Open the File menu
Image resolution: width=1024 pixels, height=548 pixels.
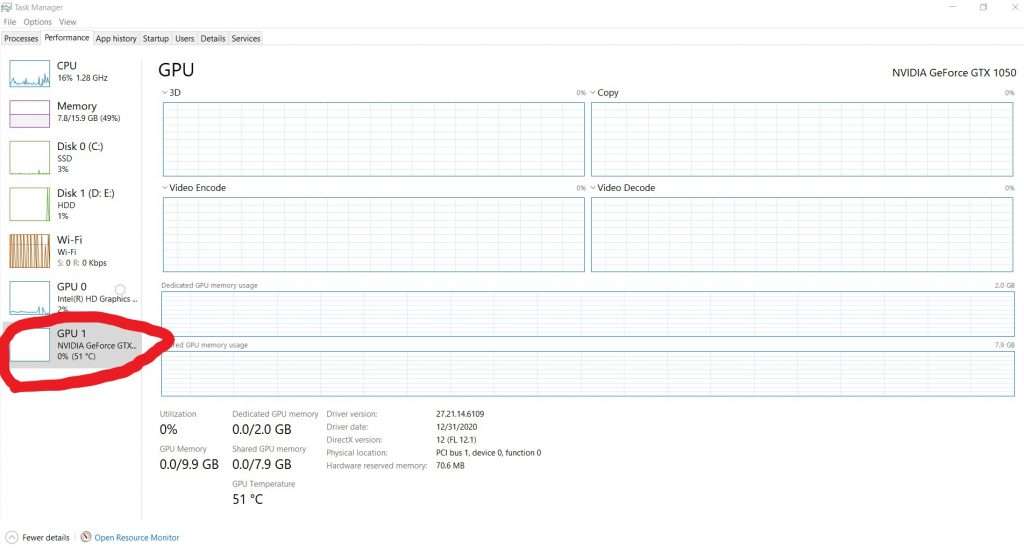(x=9, y=22)
